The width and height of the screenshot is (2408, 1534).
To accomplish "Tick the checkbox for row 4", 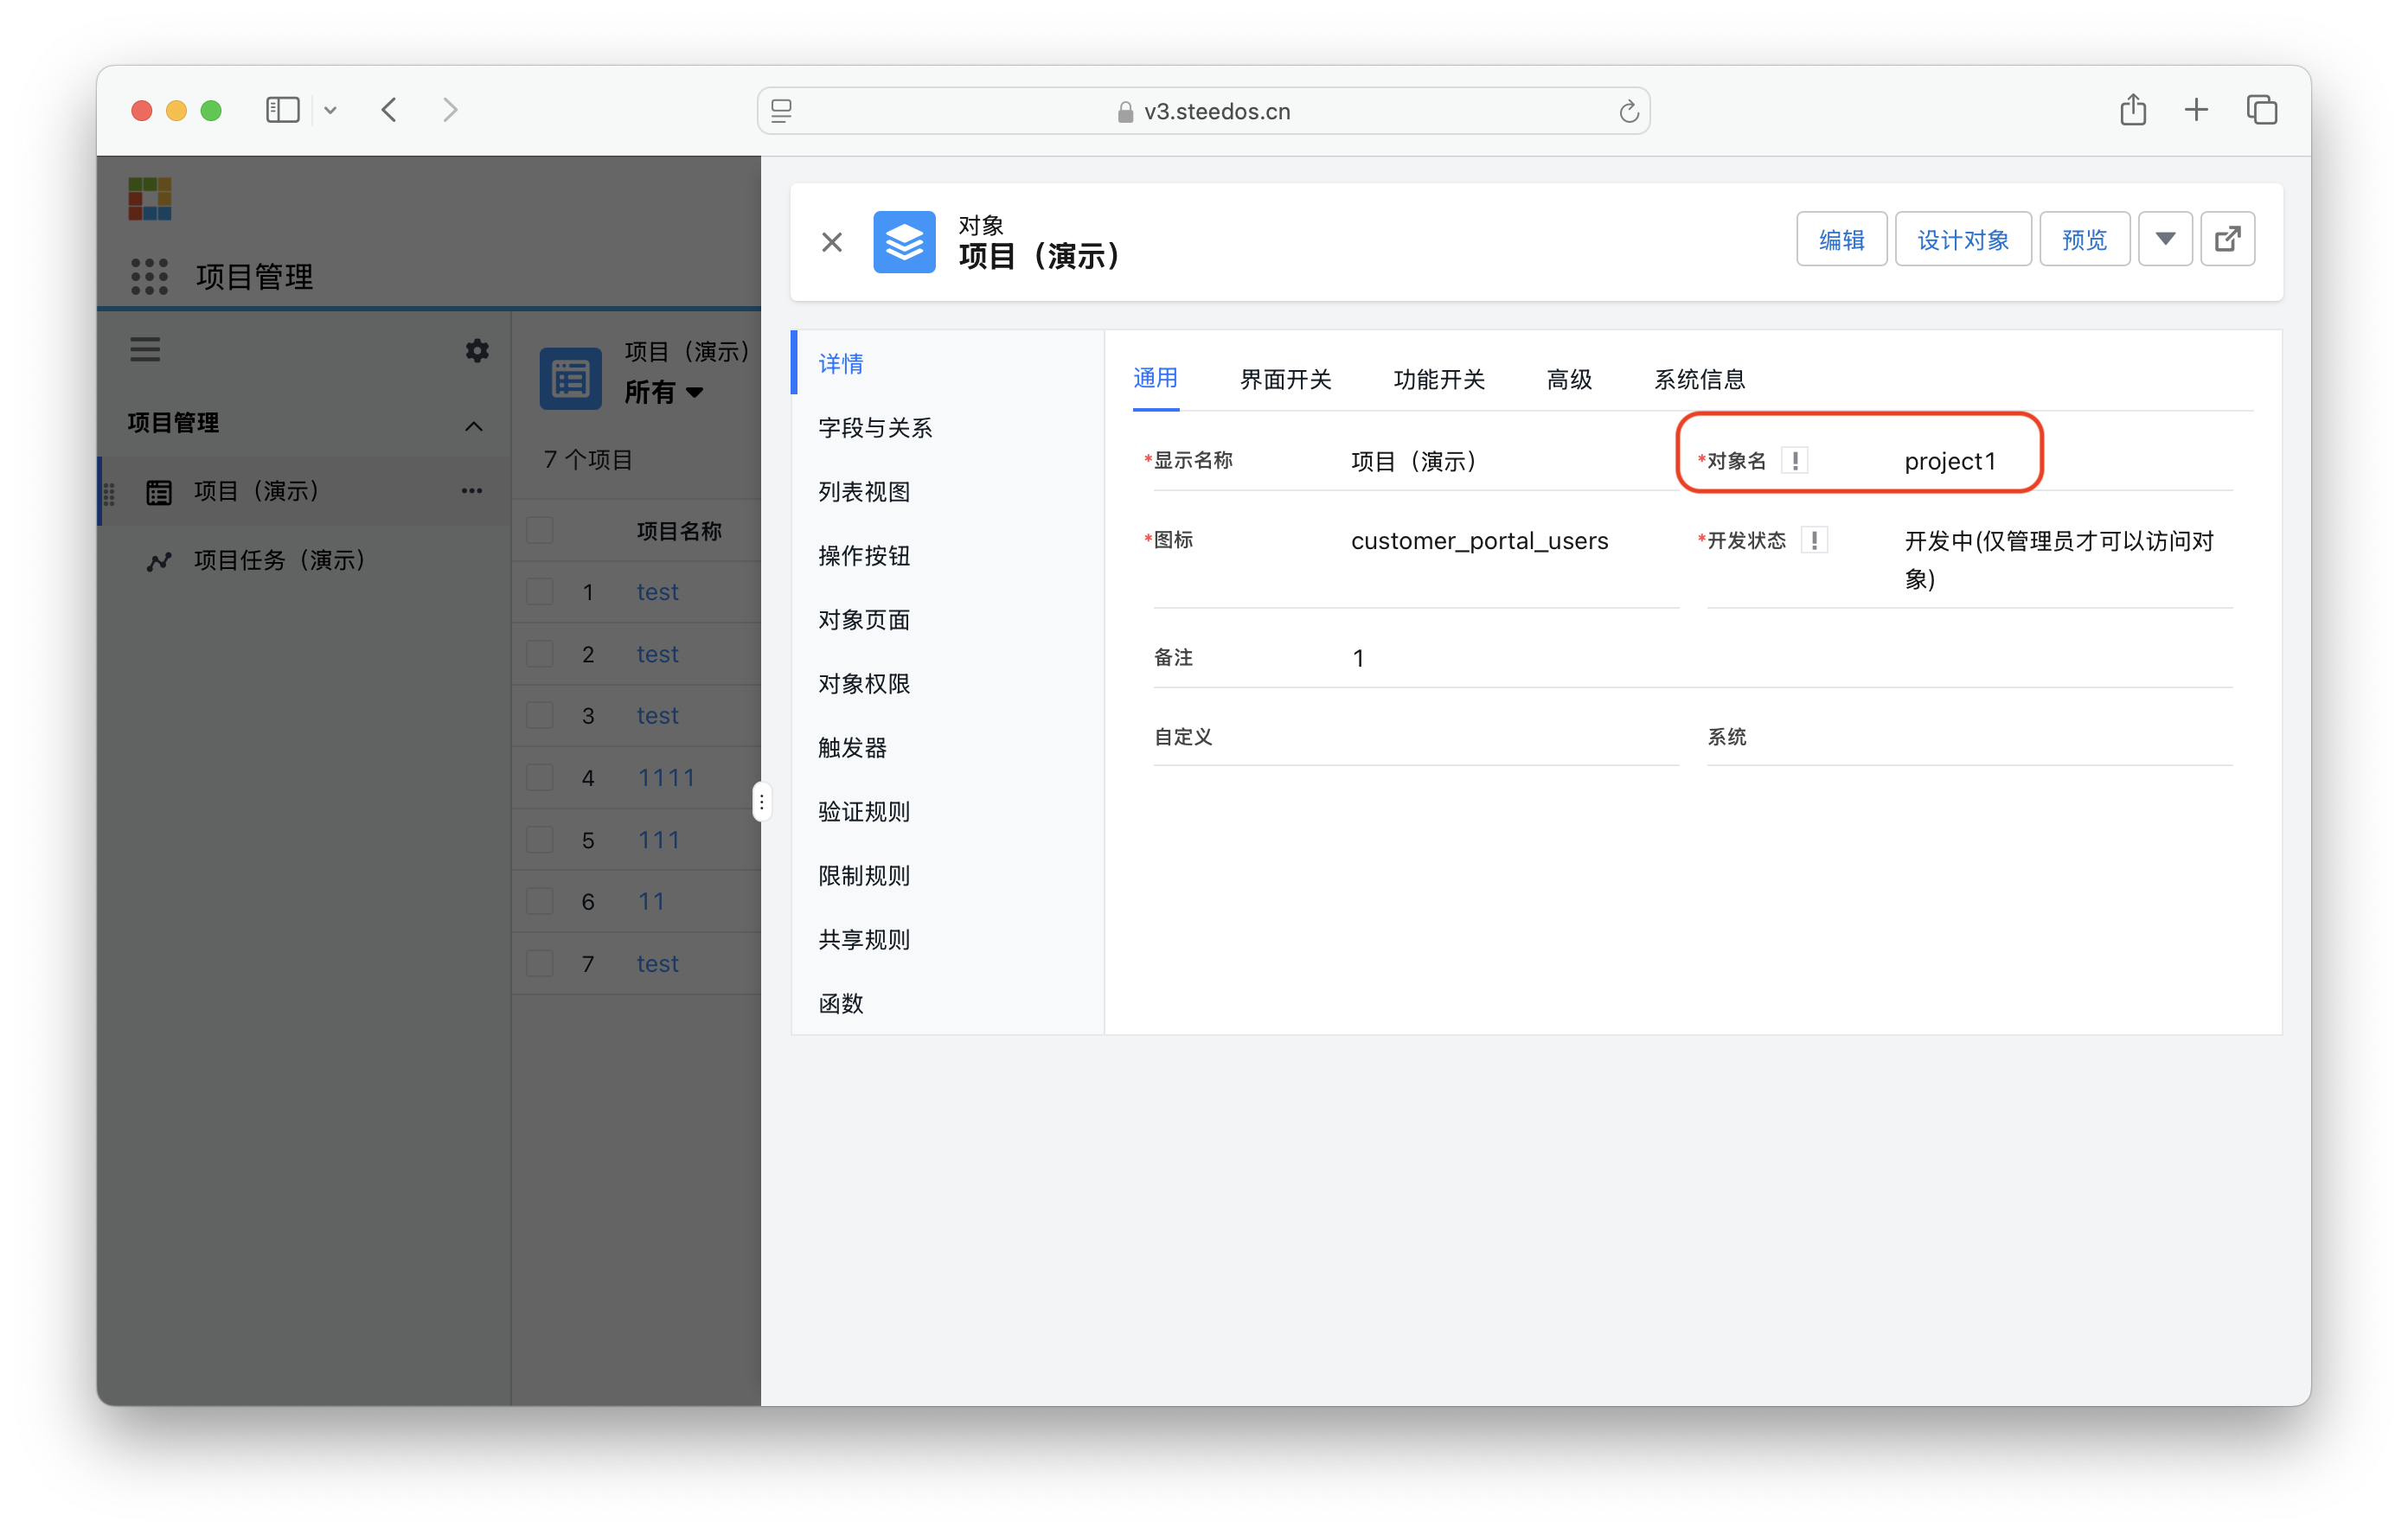I will point(539,777).
